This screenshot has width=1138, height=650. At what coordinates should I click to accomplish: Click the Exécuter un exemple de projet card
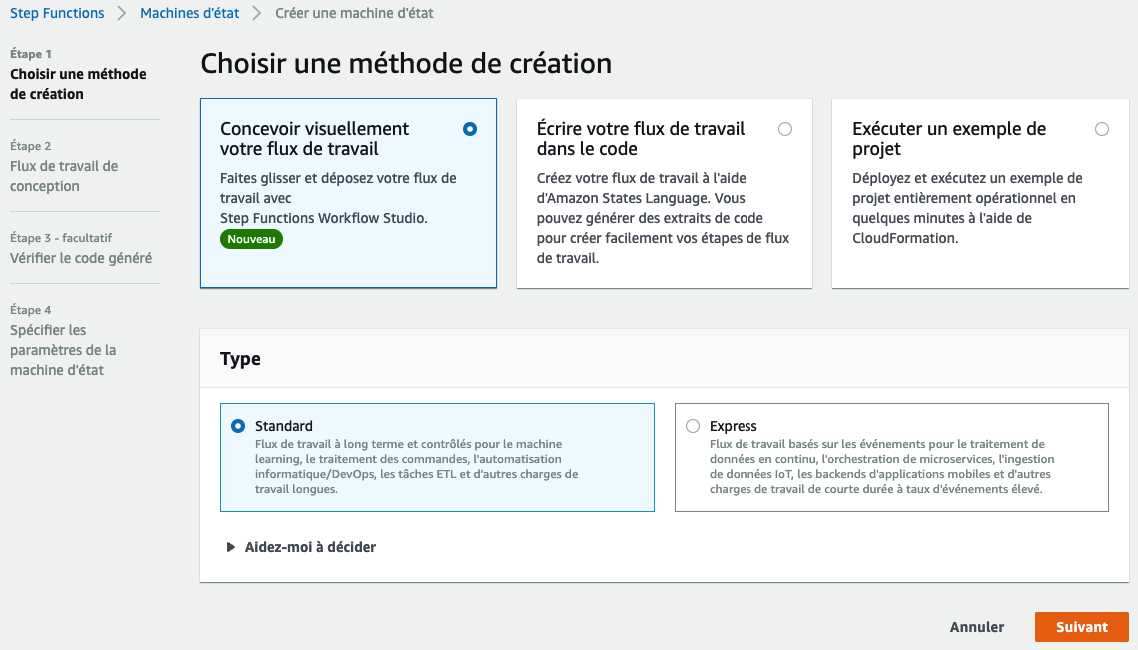coord(980,193)
